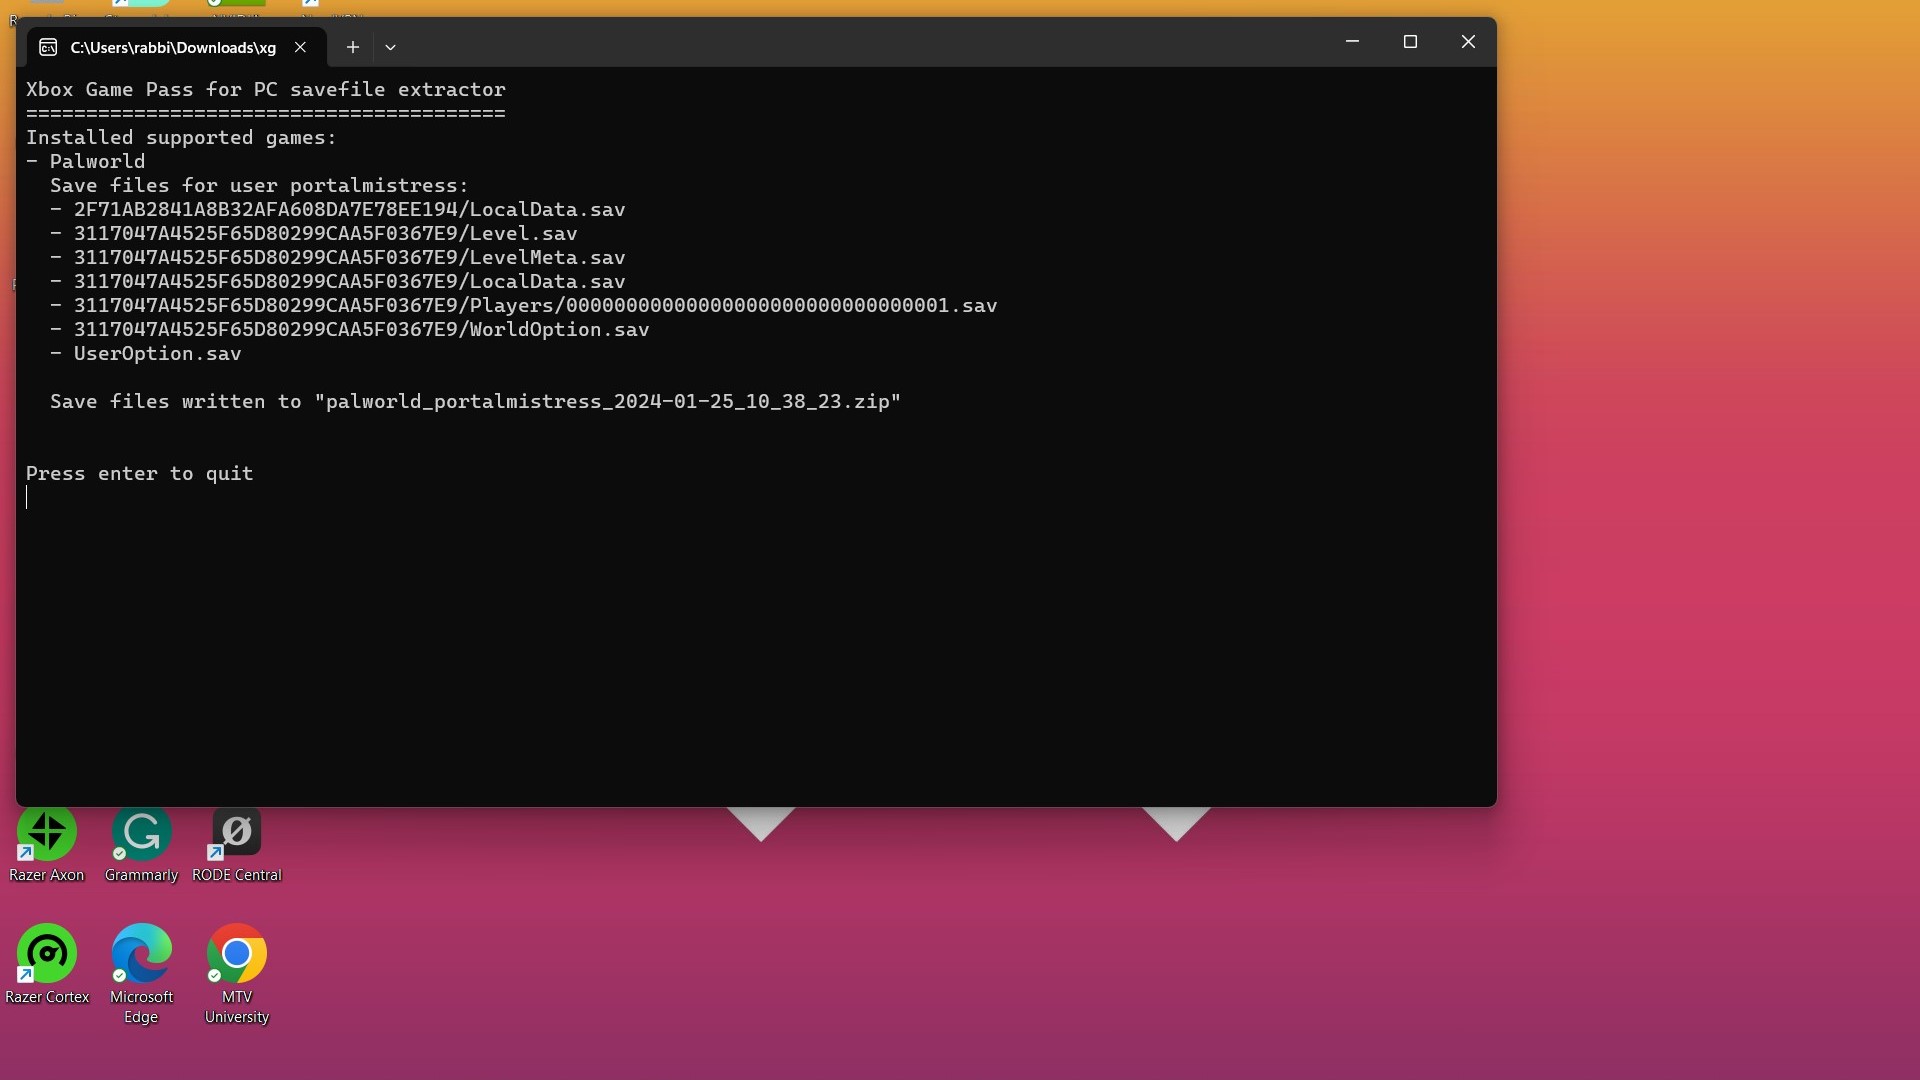
Task: Click the terminal icon in the tab
Action: click(48, 47)
